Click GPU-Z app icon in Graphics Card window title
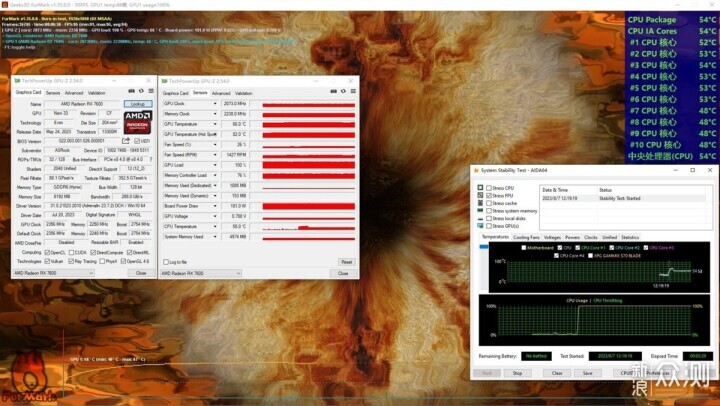 coord(17,80)
